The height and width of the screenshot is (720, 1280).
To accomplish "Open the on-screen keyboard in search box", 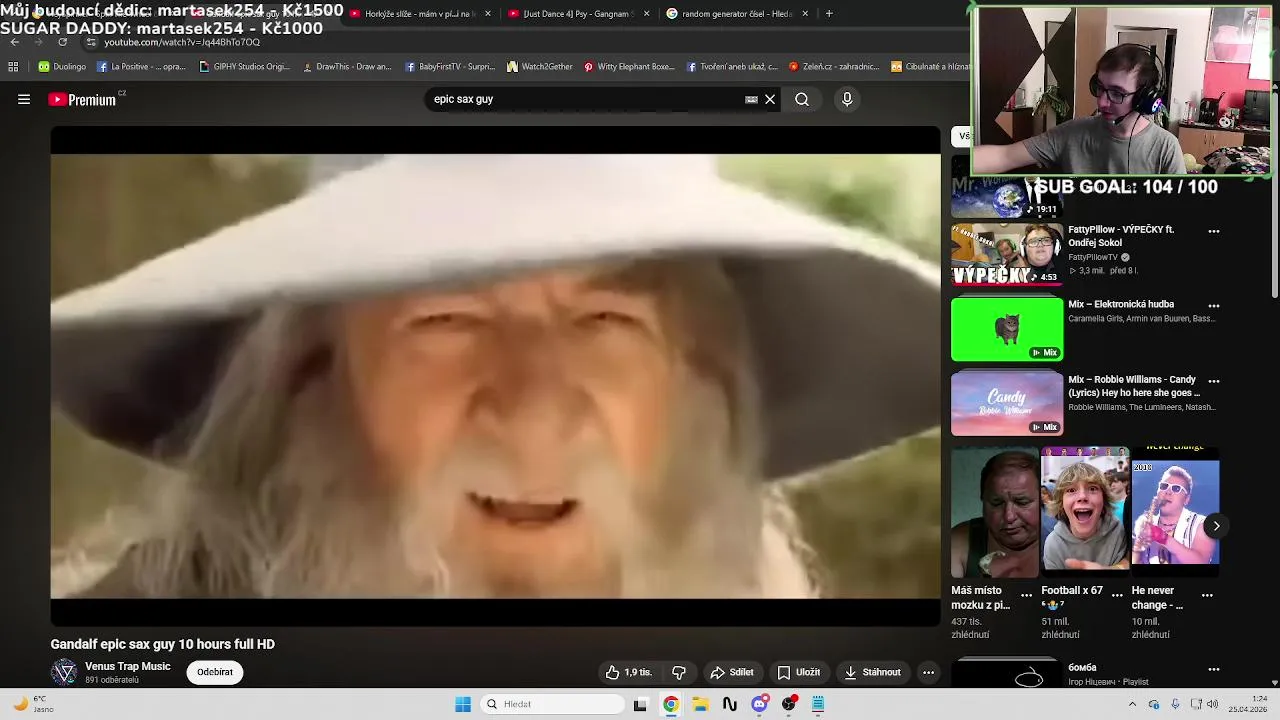I will coord(751,99).
